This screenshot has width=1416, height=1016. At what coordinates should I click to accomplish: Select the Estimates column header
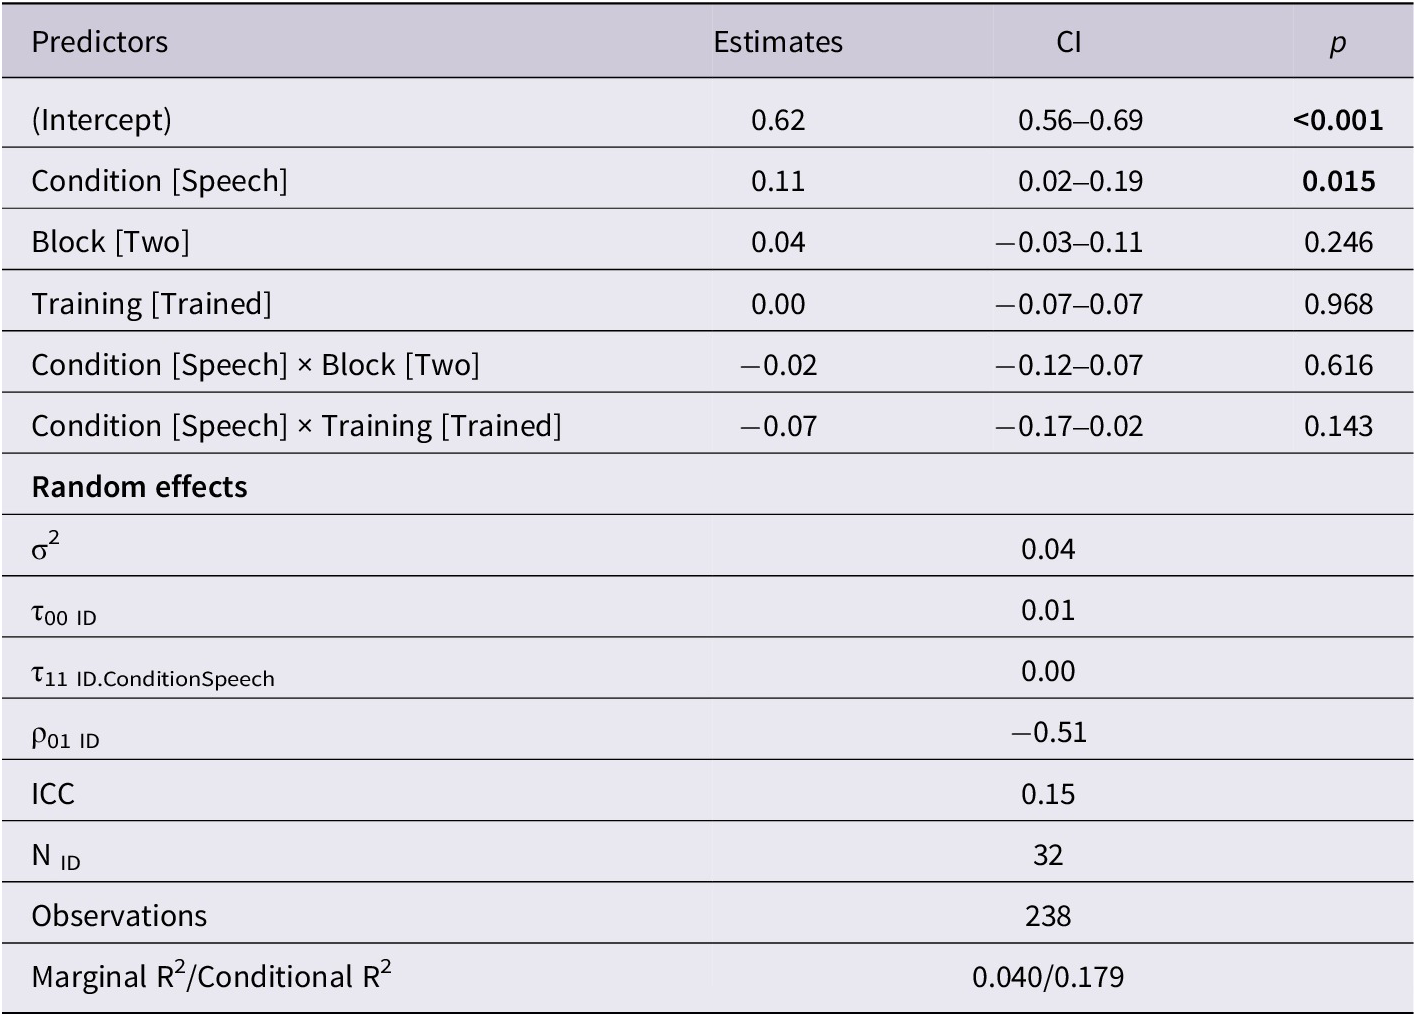point(778,42)
